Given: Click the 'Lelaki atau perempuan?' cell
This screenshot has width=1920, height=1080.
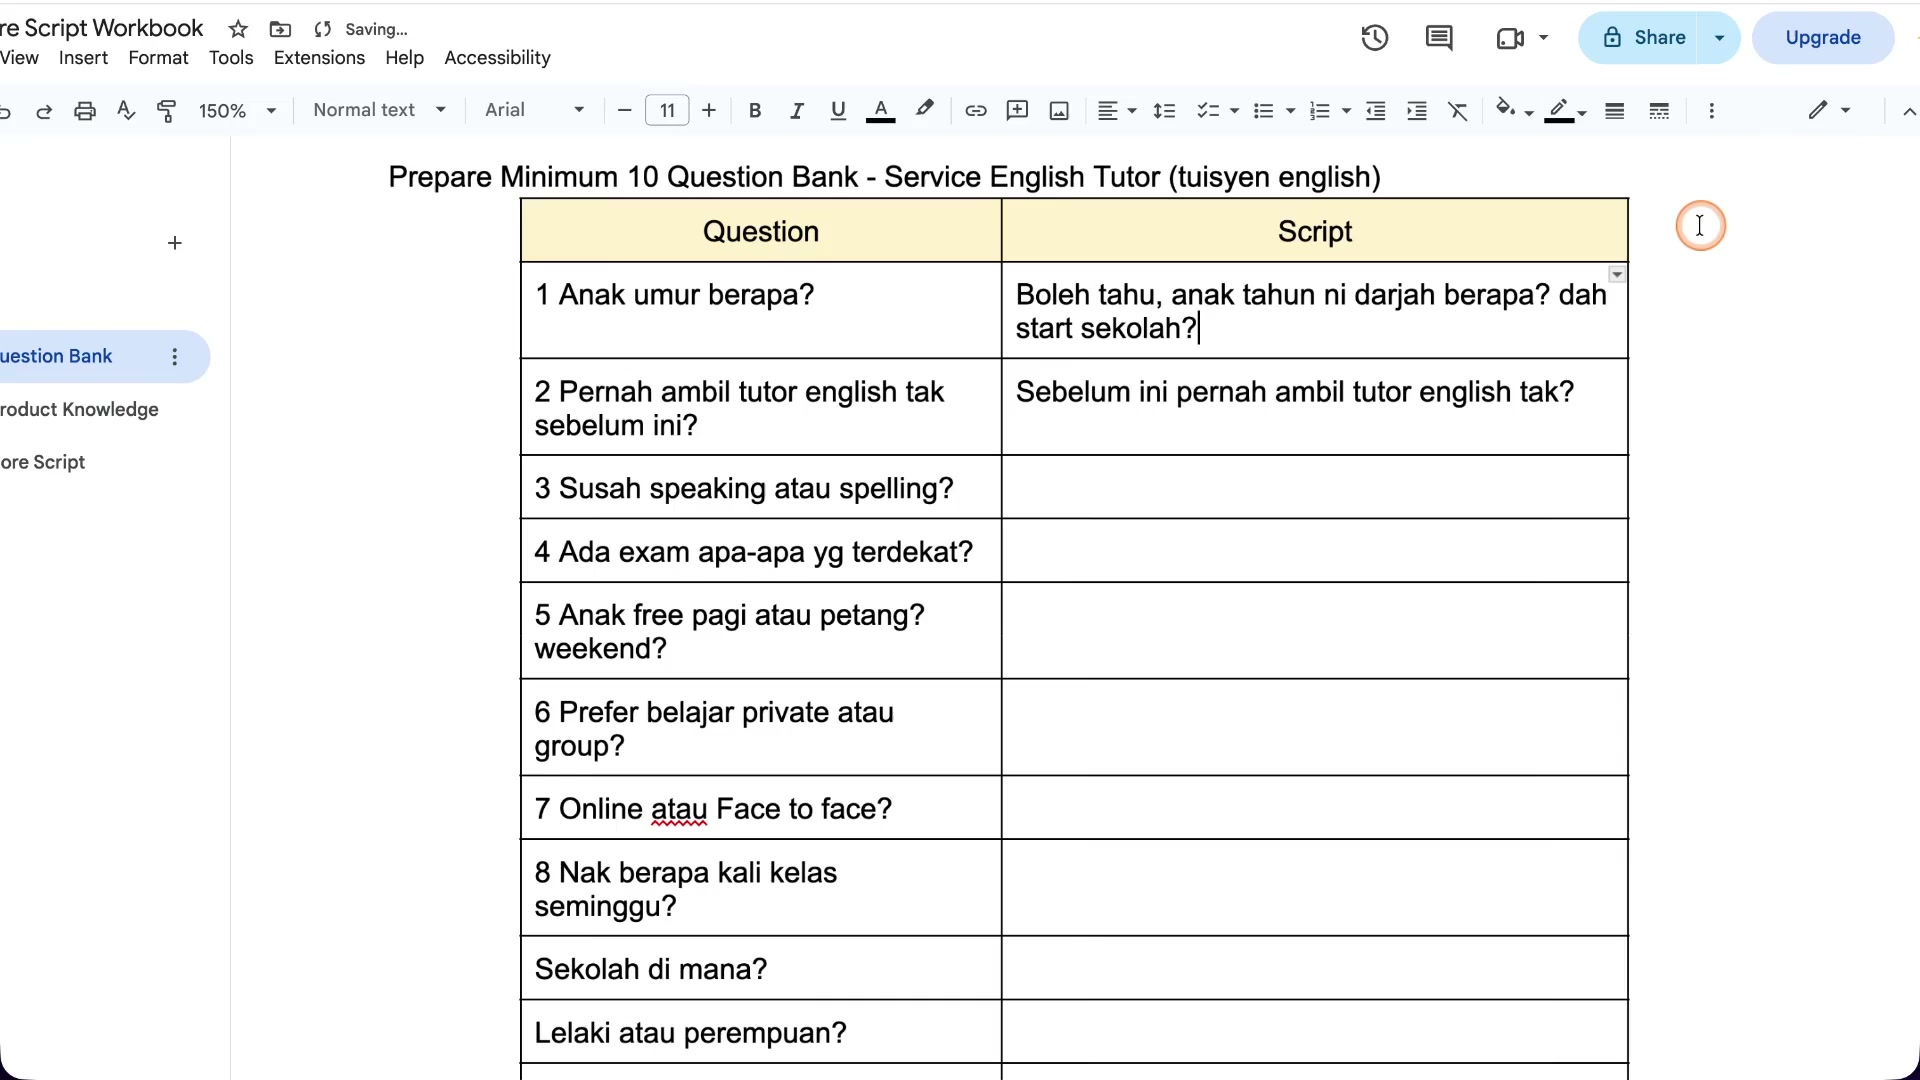Looking at the screenshot, I should tap(761, 1032).
